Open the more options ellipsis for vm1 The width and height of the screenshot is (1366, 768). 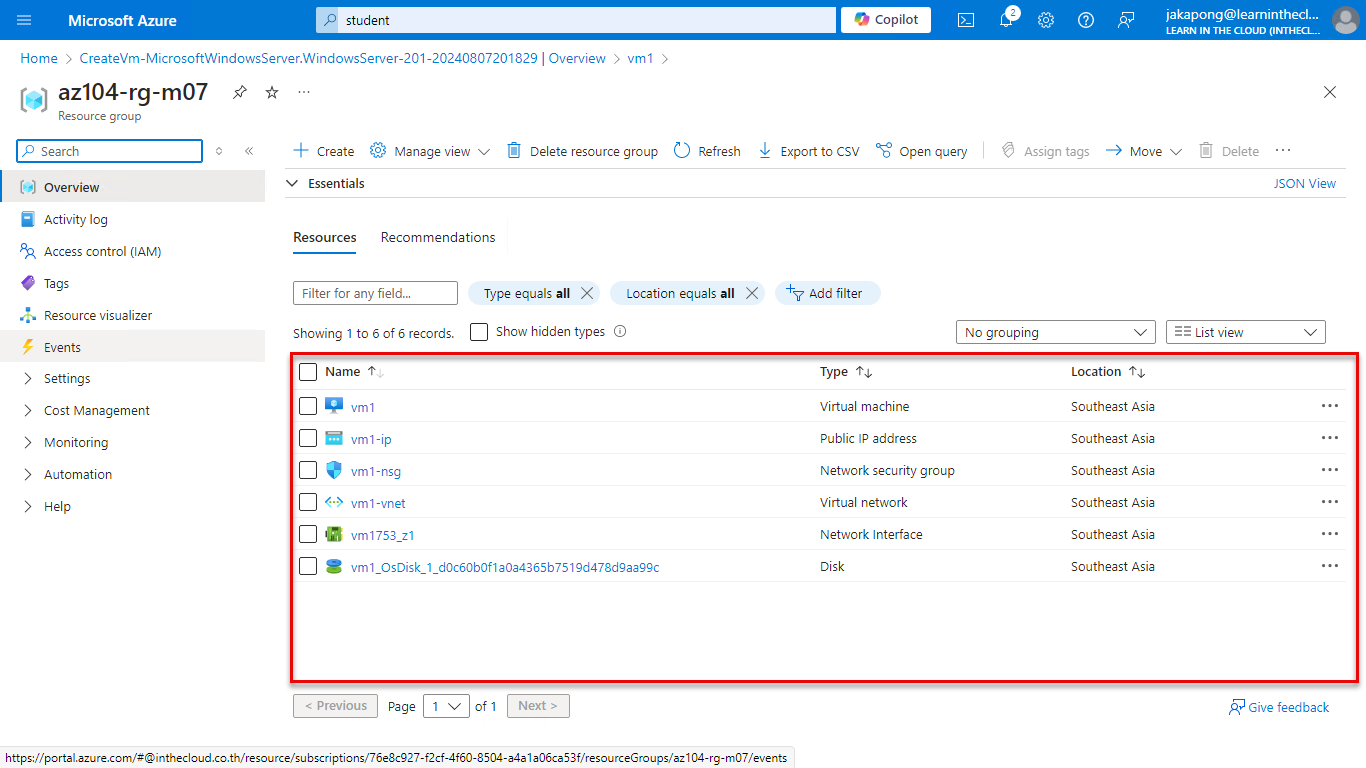(x=1329, y=406)
